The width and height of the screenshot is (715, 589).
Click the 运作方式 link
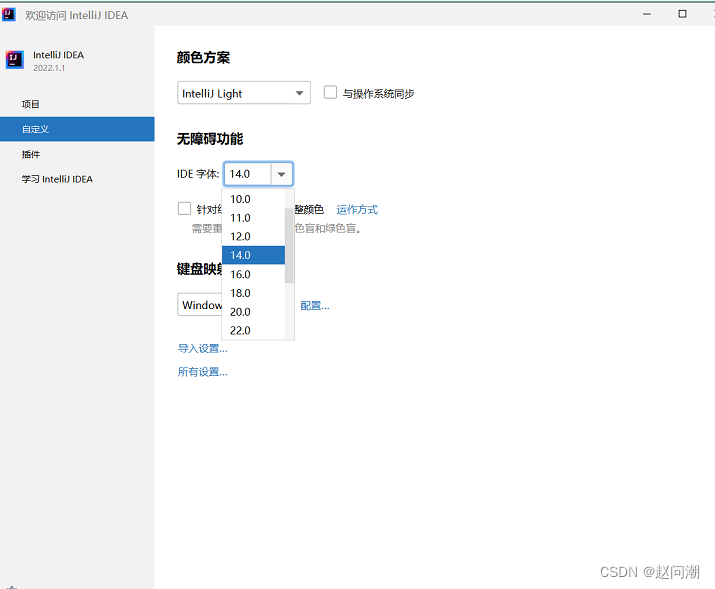[357, 210]
